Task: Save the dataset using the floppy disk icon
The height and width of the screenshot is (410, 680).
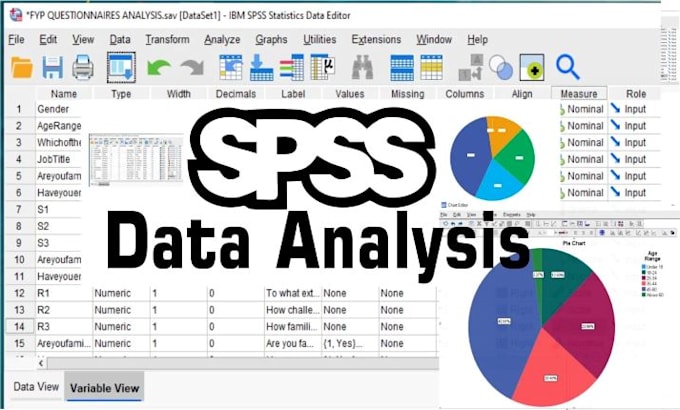Action: point(52,68)
